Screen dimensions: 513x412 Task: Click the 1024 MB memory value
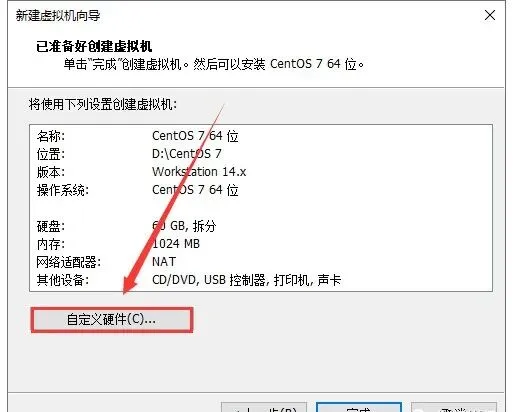(176, 244)
